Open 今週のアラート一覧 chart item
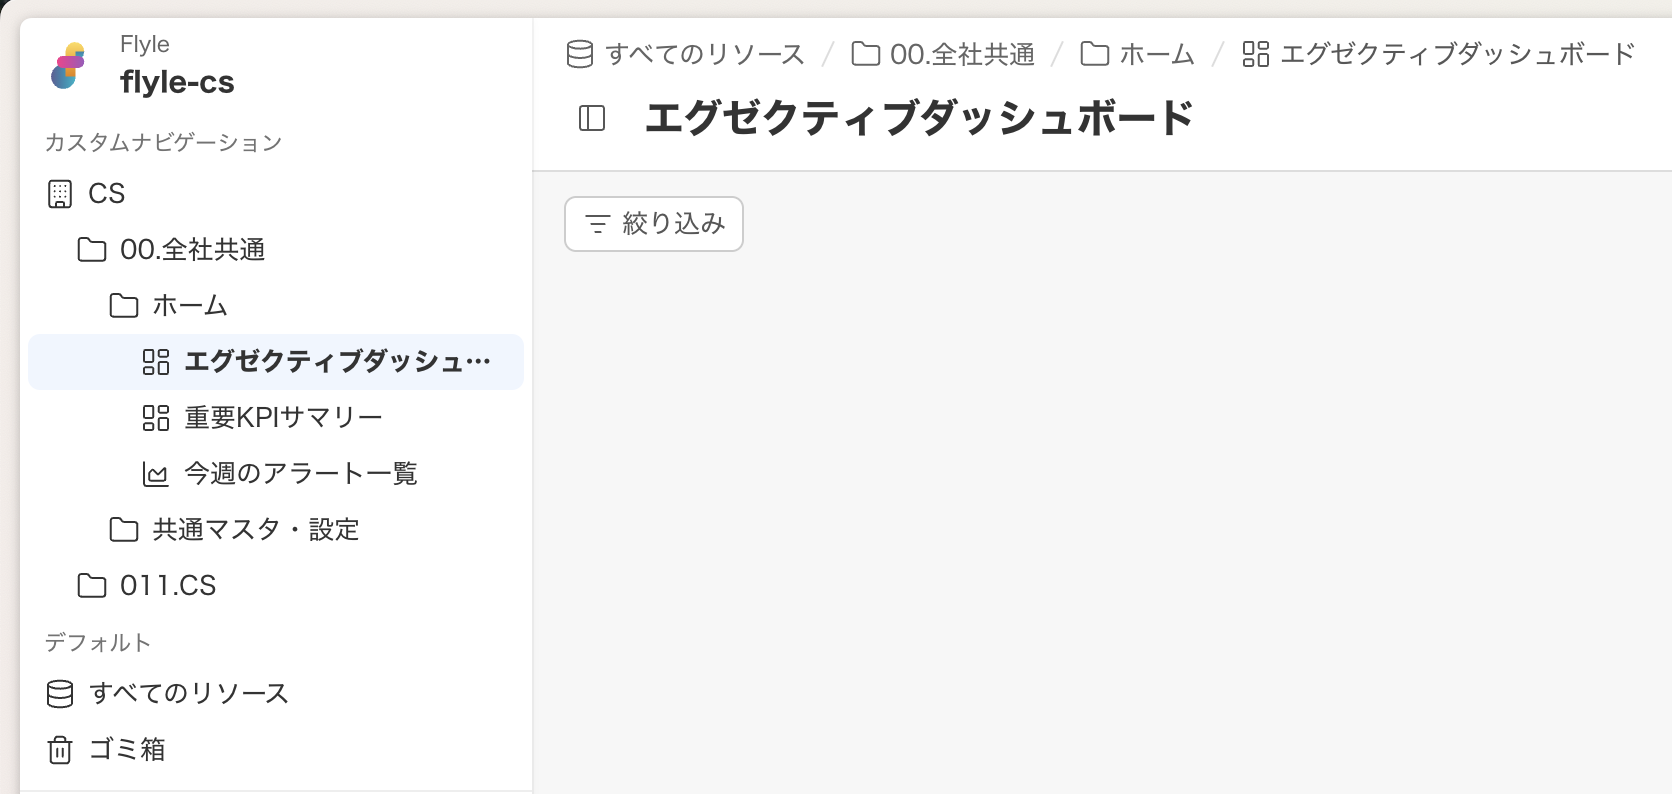 point(300,474)
